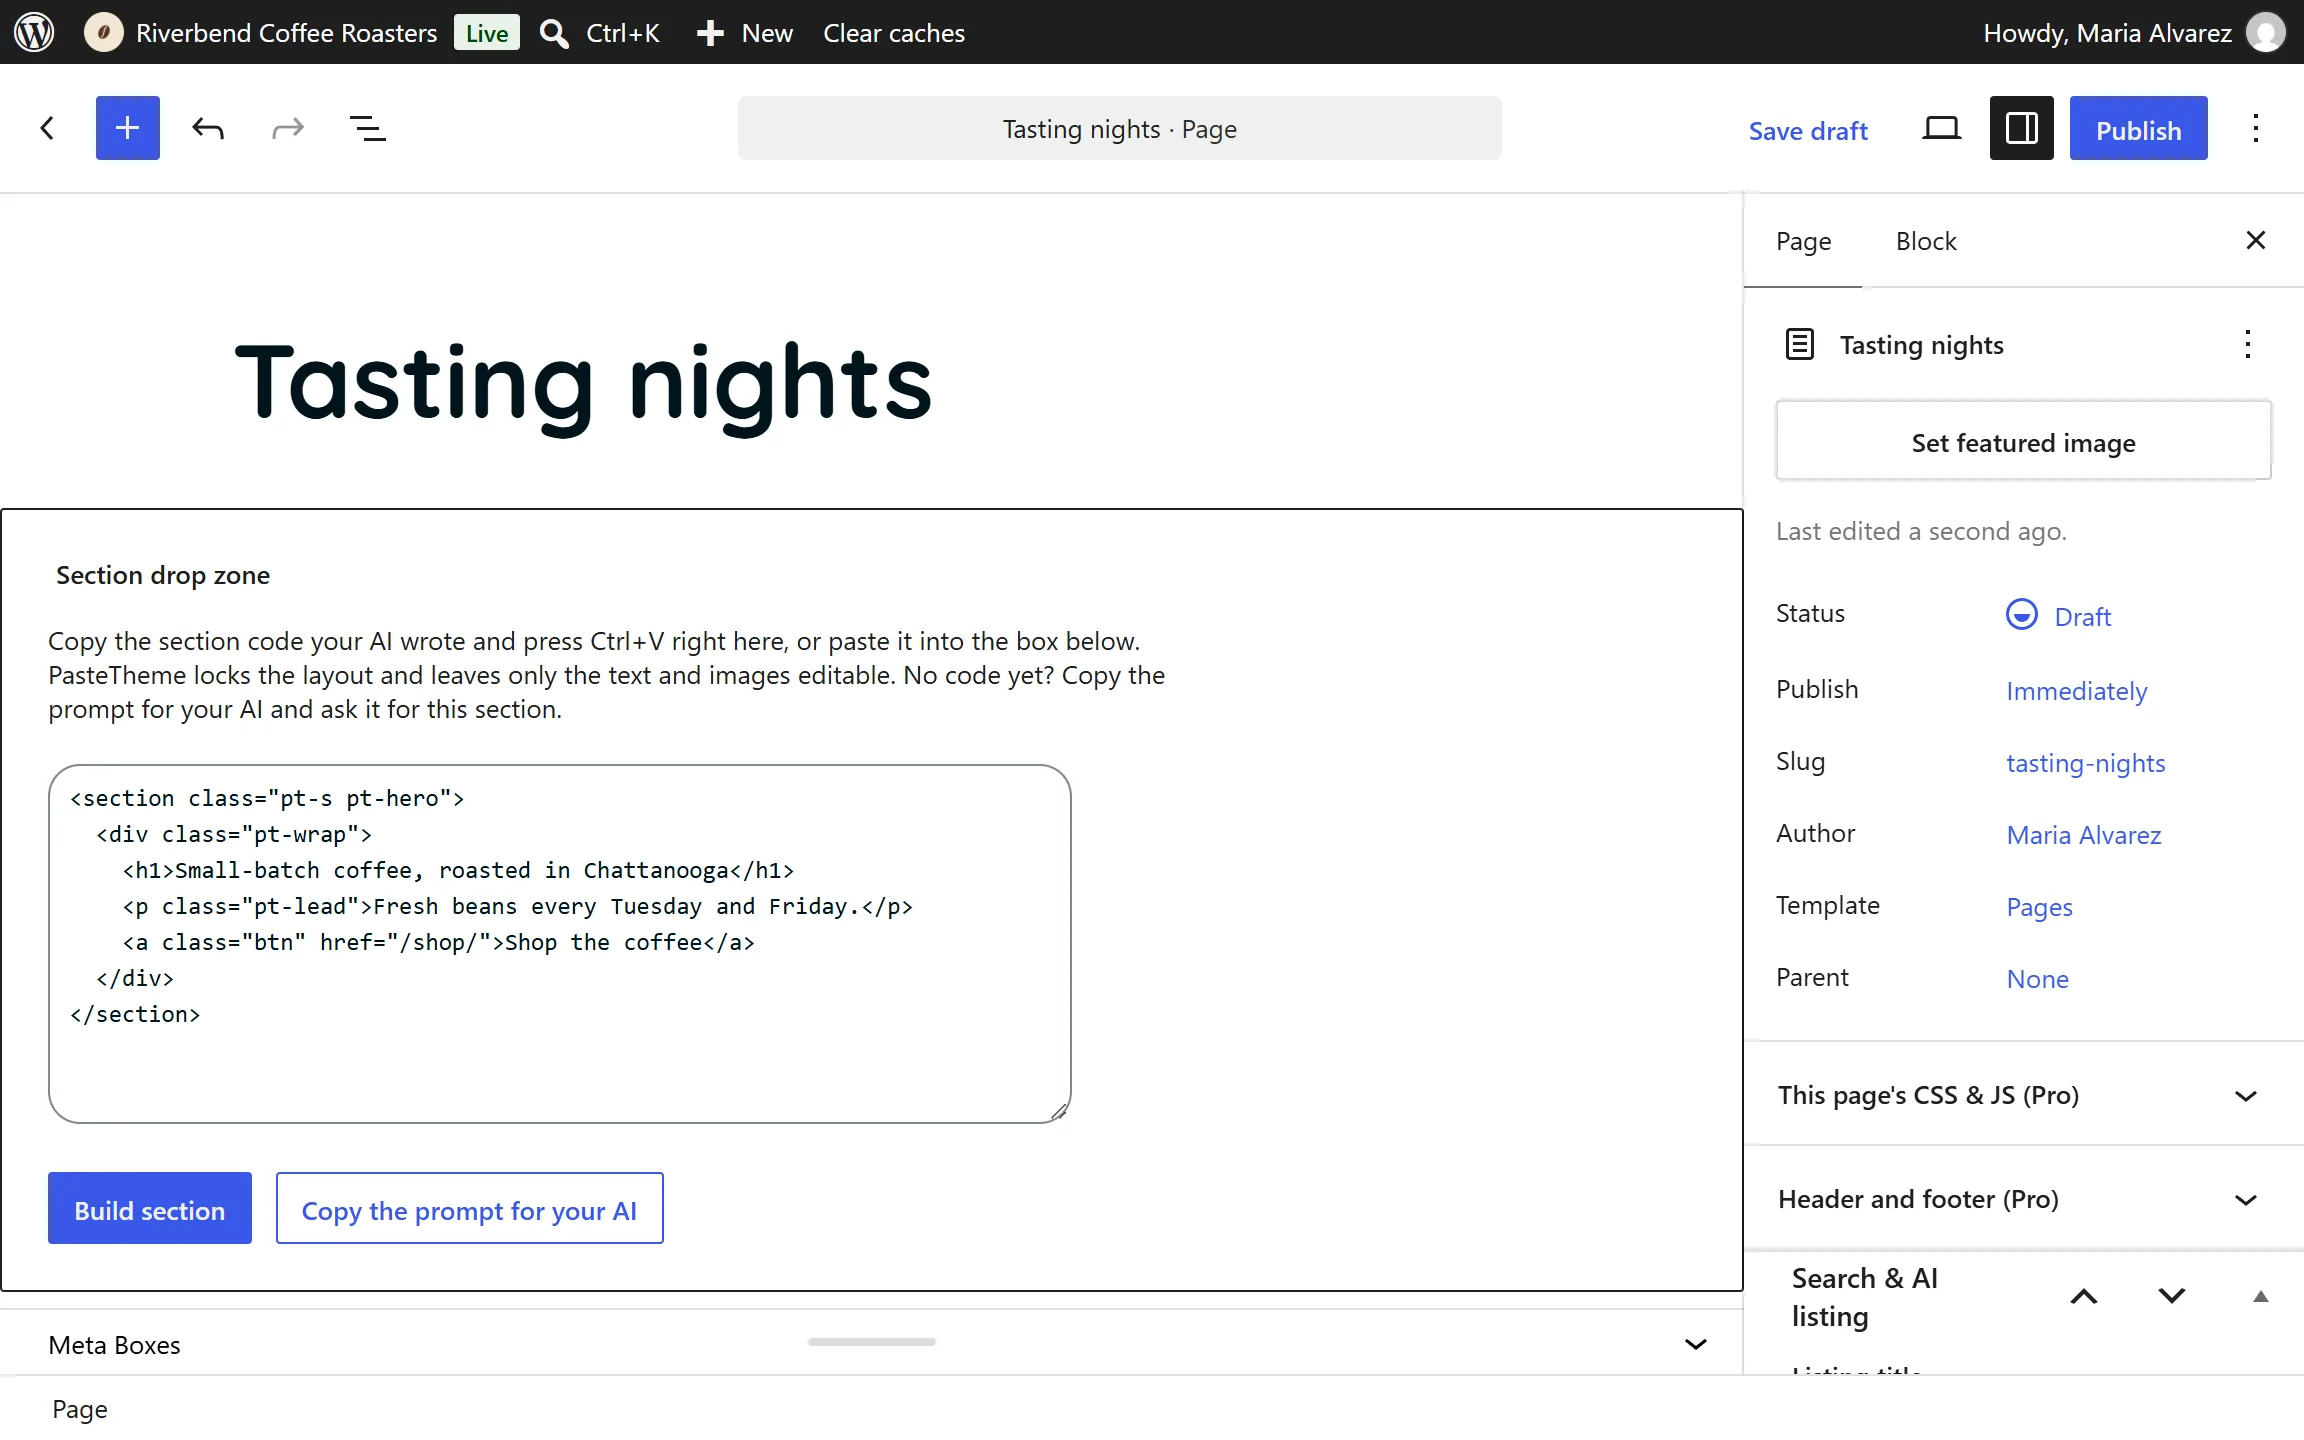Collapse the Search & AI listing panel
The width and height of the screenshot is (2304, 1440).
2260,1297
